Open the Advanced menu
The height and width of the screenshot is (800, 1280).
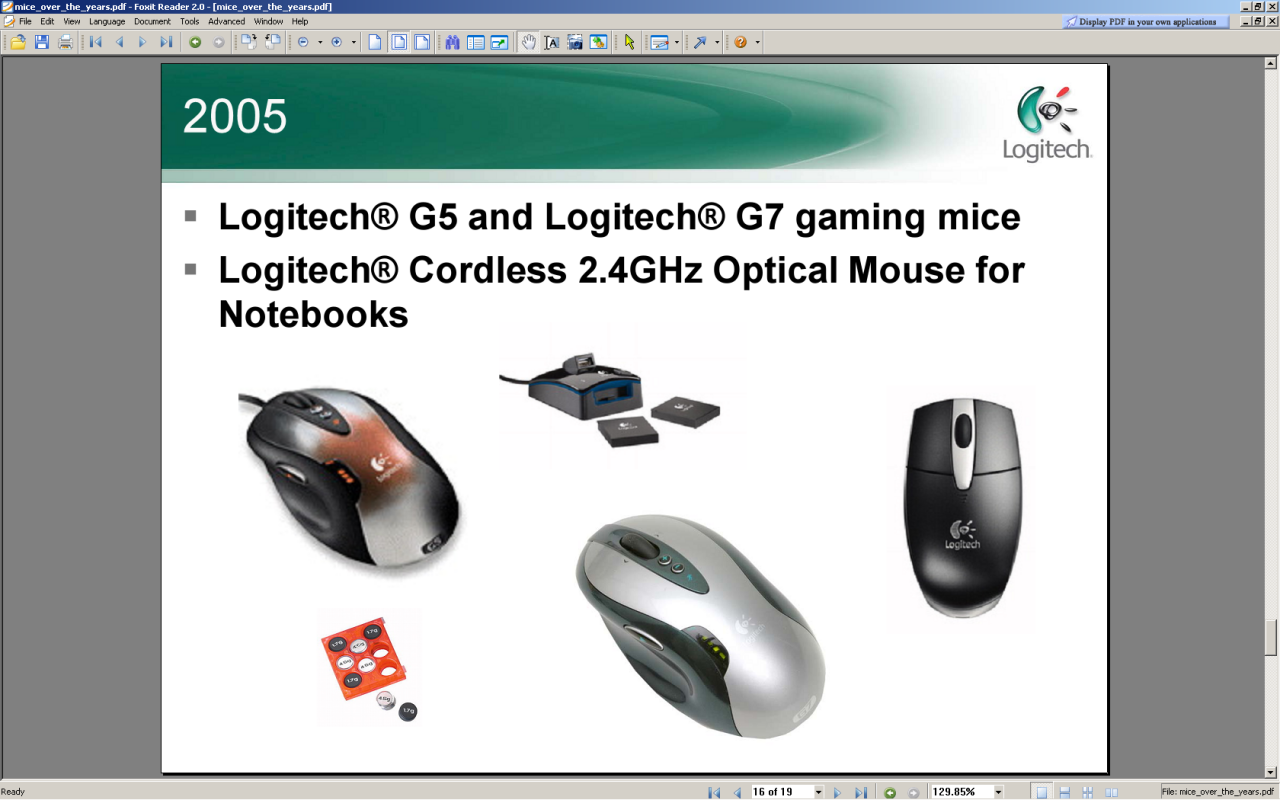[226, 21]
